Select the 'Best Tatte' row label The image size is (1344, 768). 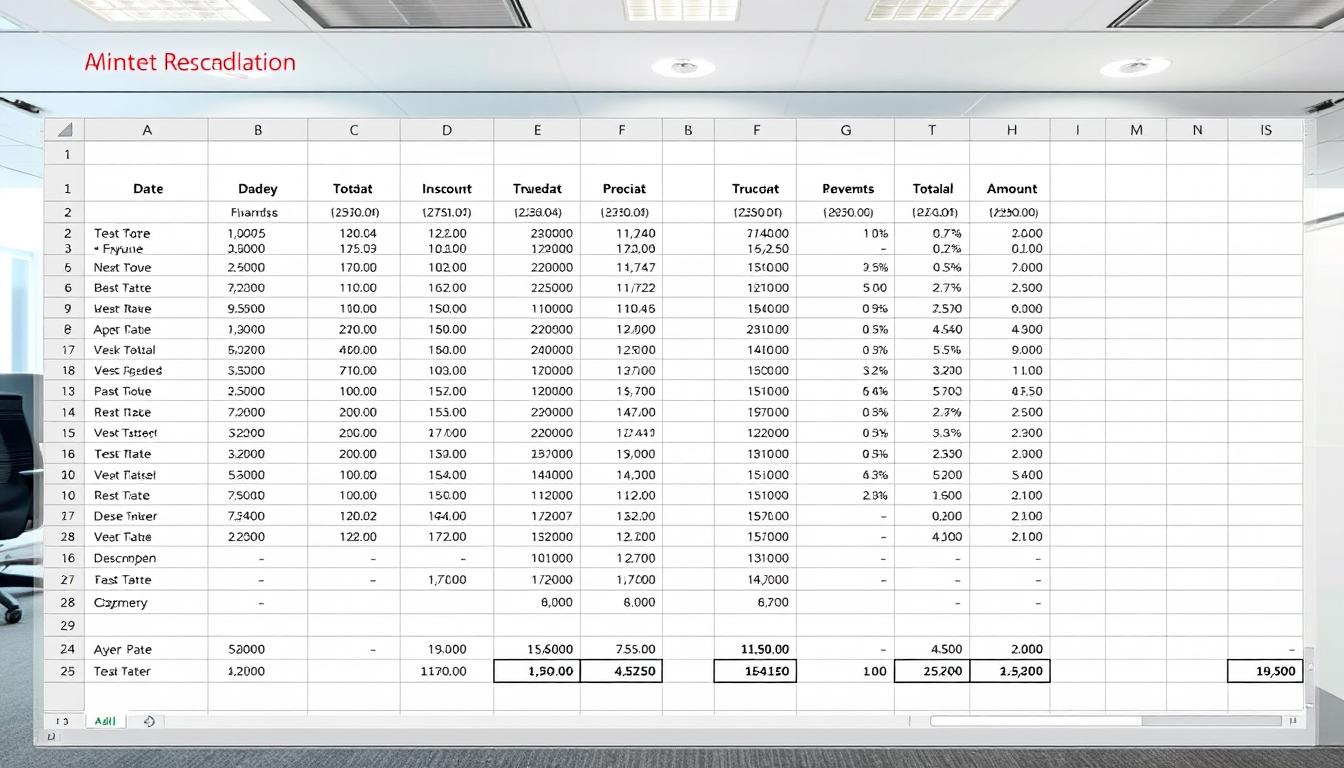point(122,287)
